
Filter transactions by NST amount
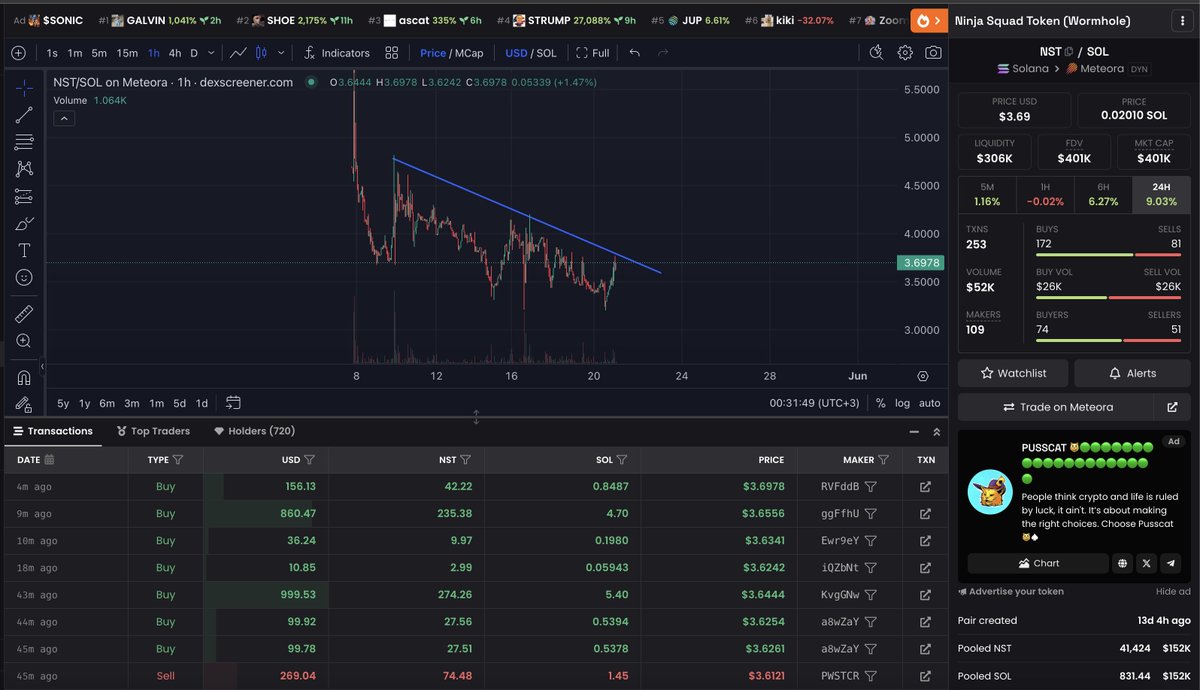point(465,460)
